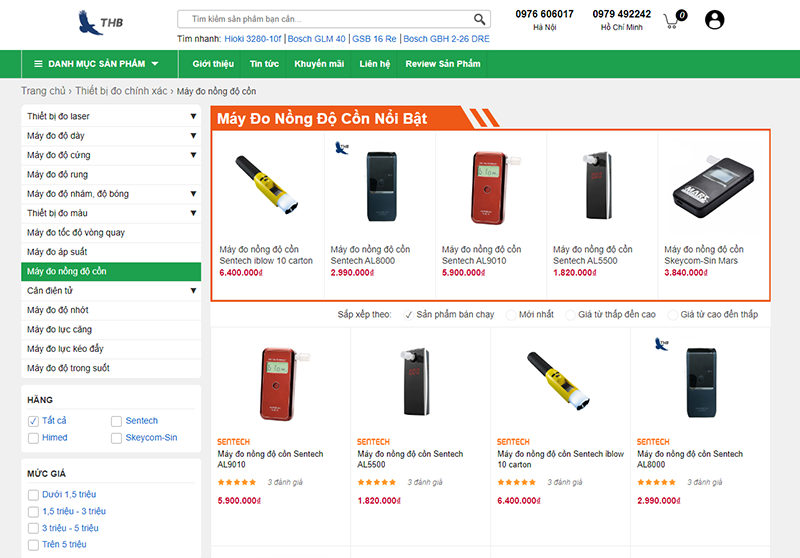Click Sentech AL8000 image in featured row

(x=381, y=187)
